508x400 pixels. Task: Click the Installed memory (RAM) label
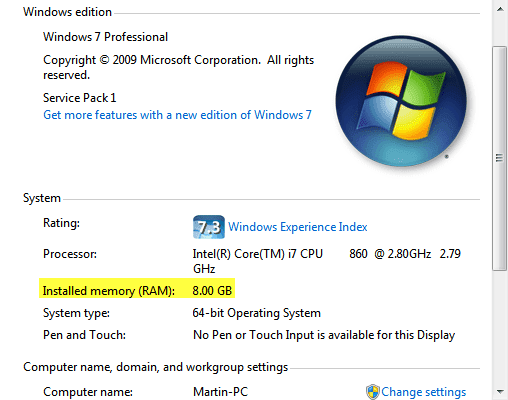[x=109, y=291]
